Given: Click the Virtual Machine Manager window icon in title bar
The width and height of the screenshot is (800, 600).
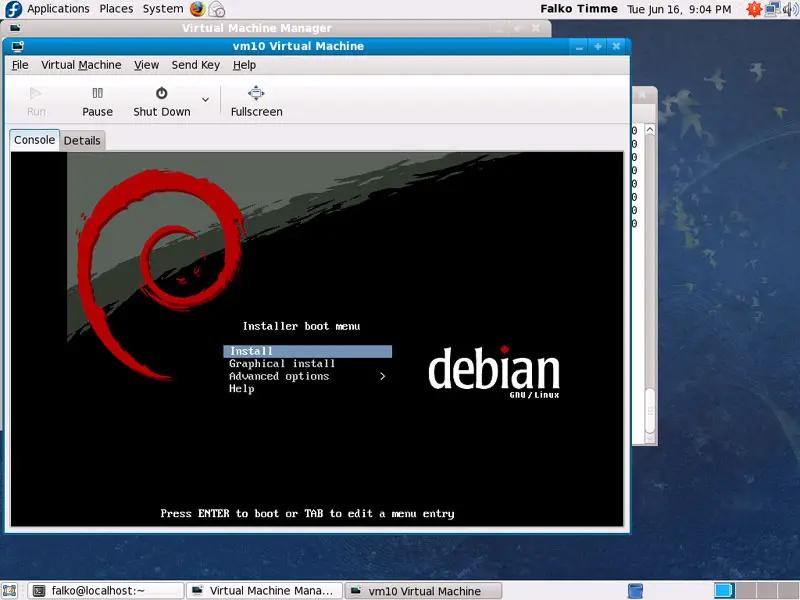Looking at the screenshot, I should pyautogui.click(x=15, y=28).
